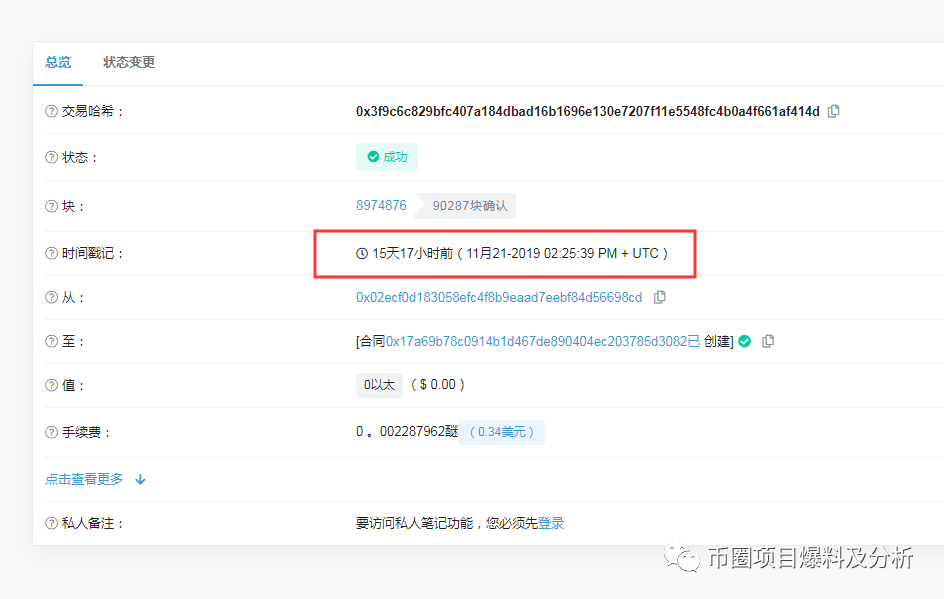Open block number 8974876 link

381,205
